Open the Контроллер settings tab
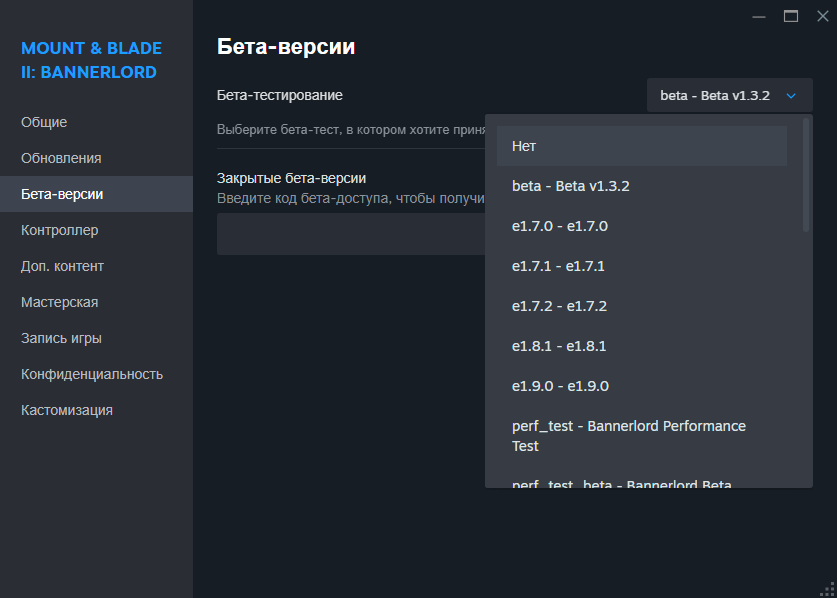The width and height of the screenshot is (837, 598). point(96,231)
